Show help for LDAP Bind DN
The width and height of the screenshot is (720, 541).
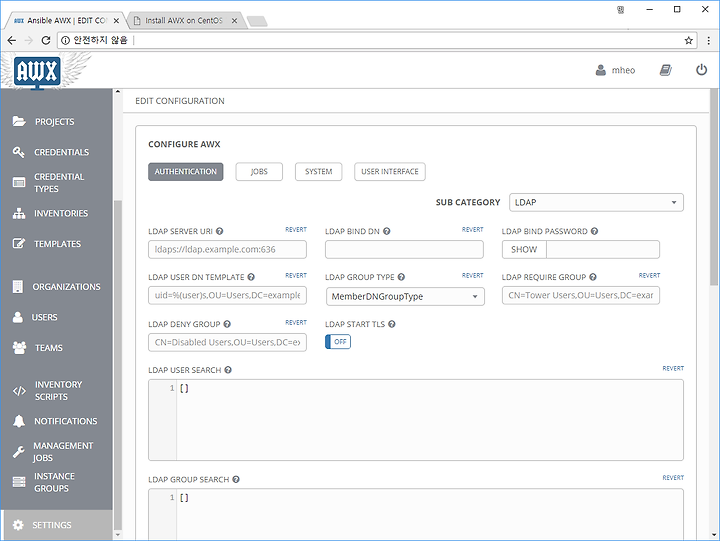387,231
